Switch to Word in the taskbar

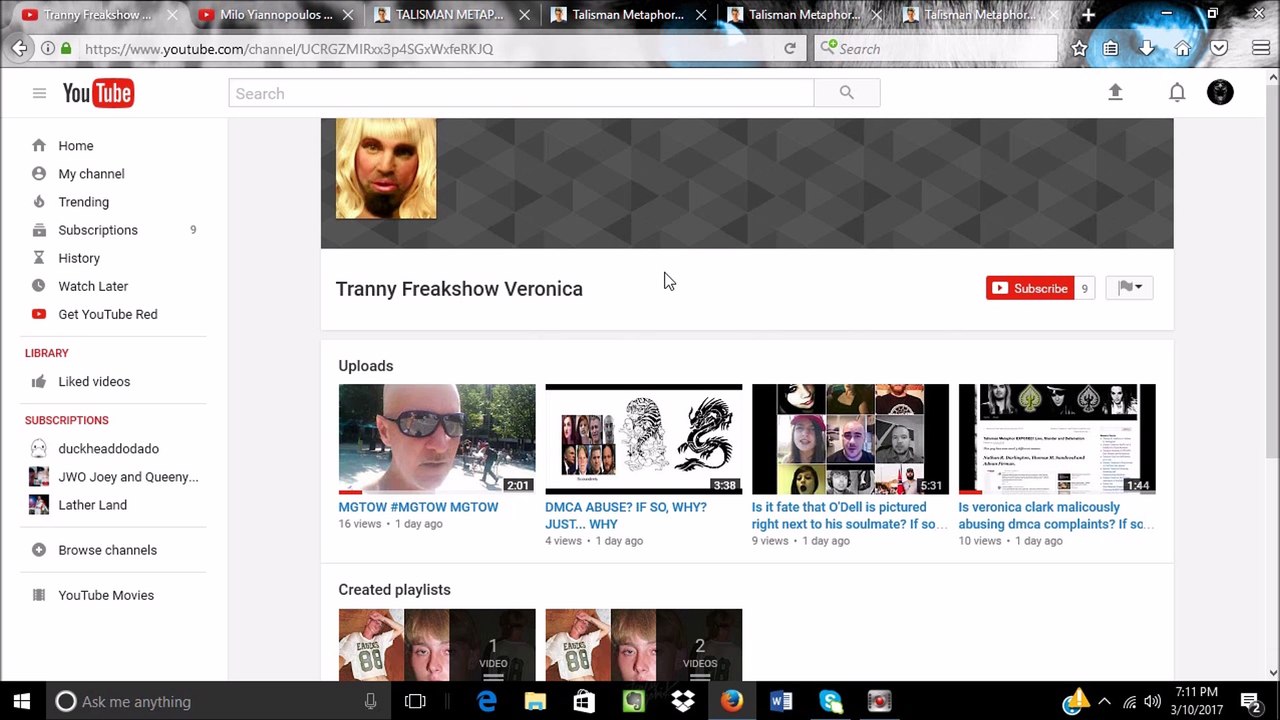click(781, 701)
